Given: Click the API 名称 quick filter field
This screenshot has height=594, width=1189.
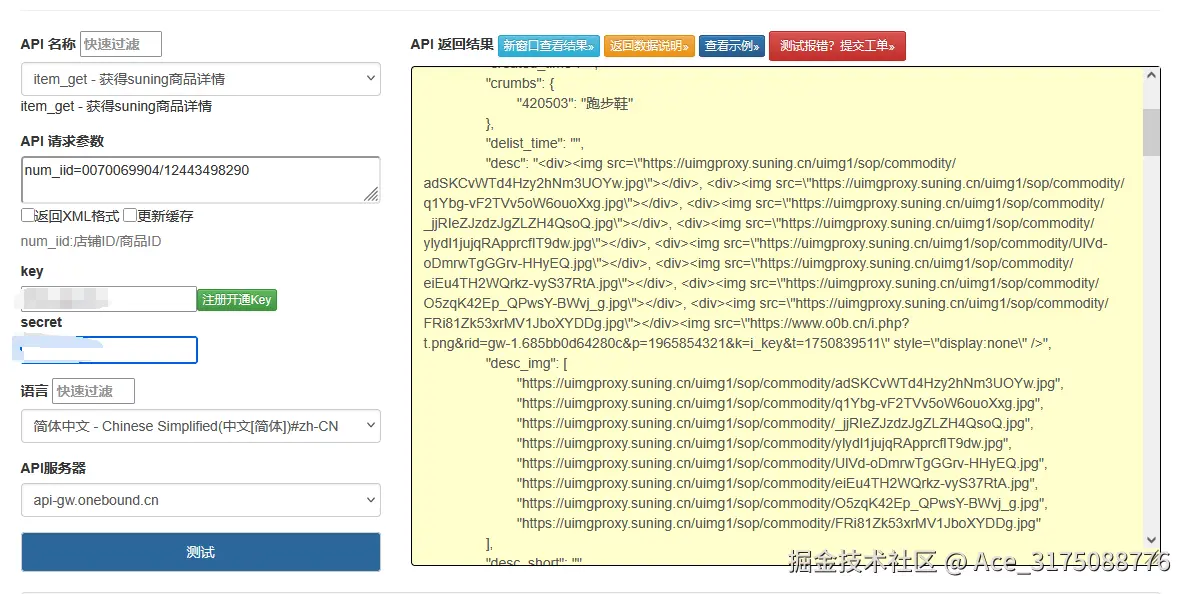Looking at the screenshot, I should 121,44.
